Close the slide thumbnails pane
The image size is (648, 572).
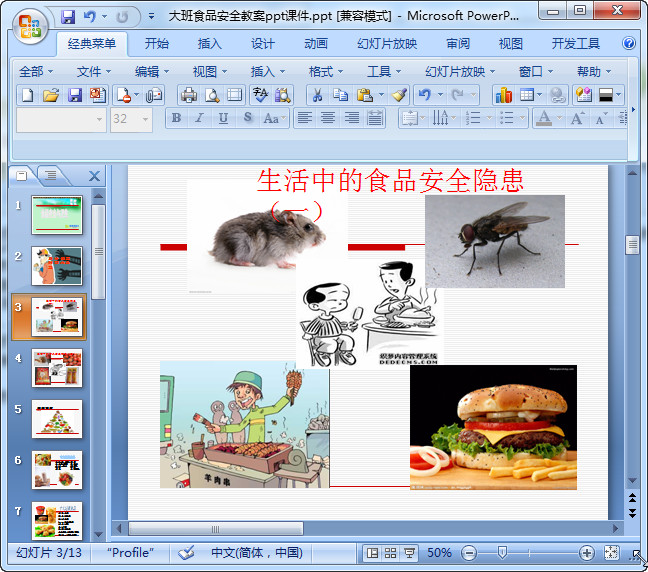[94, 176]
